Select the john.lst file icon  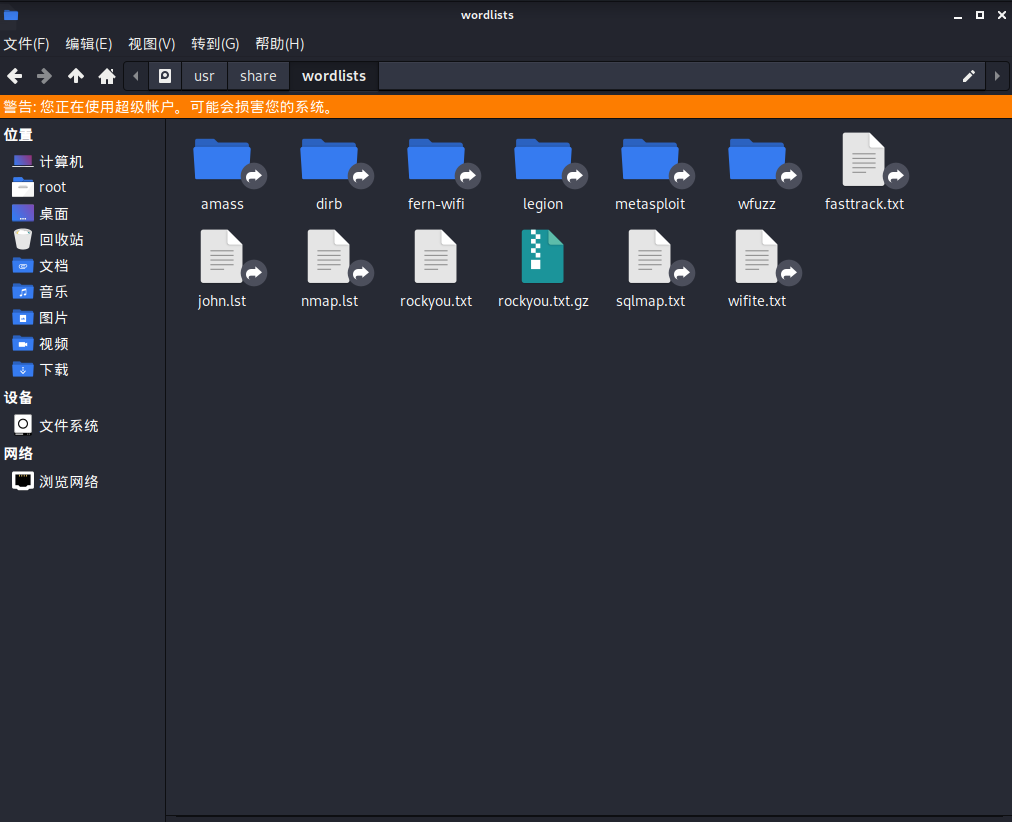222,257
